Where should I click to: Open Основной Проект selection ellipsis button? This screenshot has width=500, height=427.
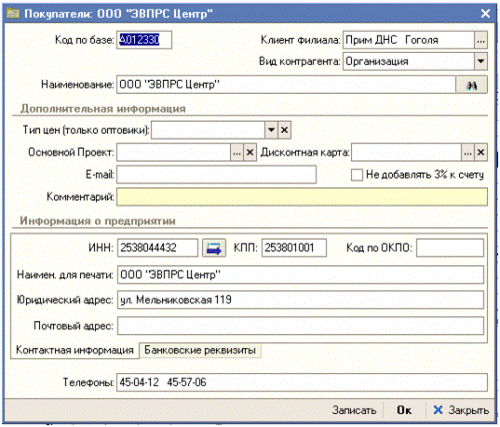[237, 152]
